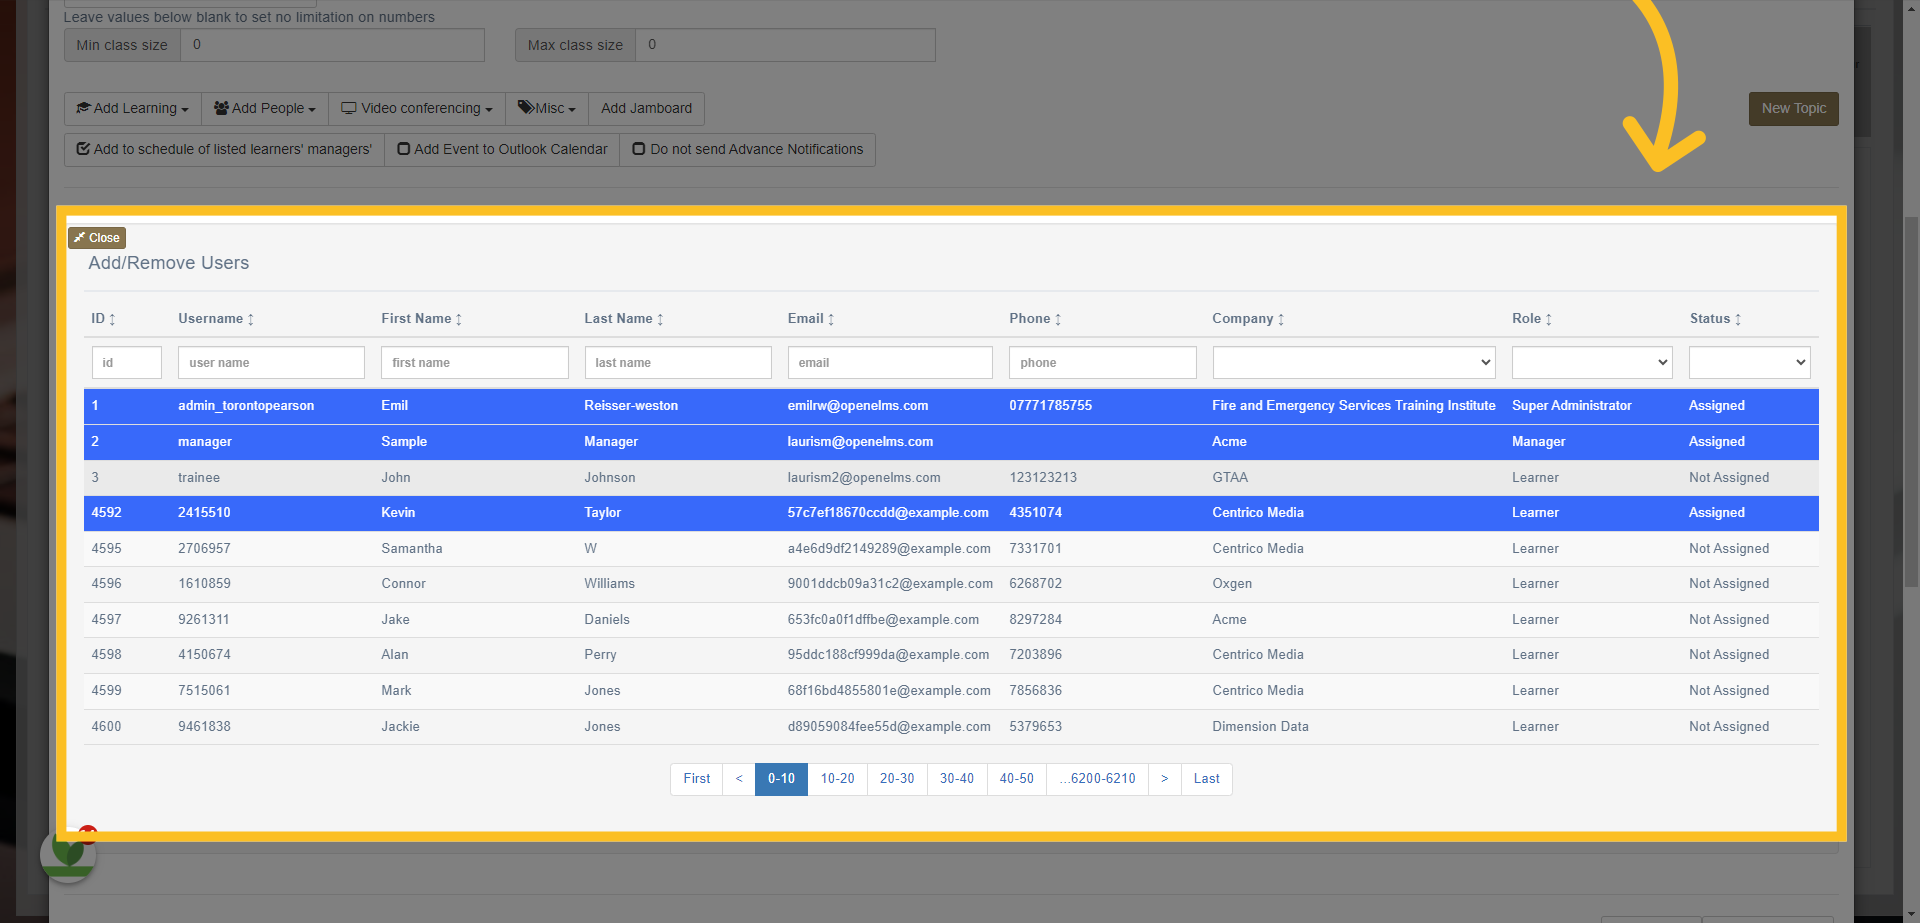Select row for trainee John Johnson
The width and height of the screenshot is (1920, 923).
[x=951, y=478]
